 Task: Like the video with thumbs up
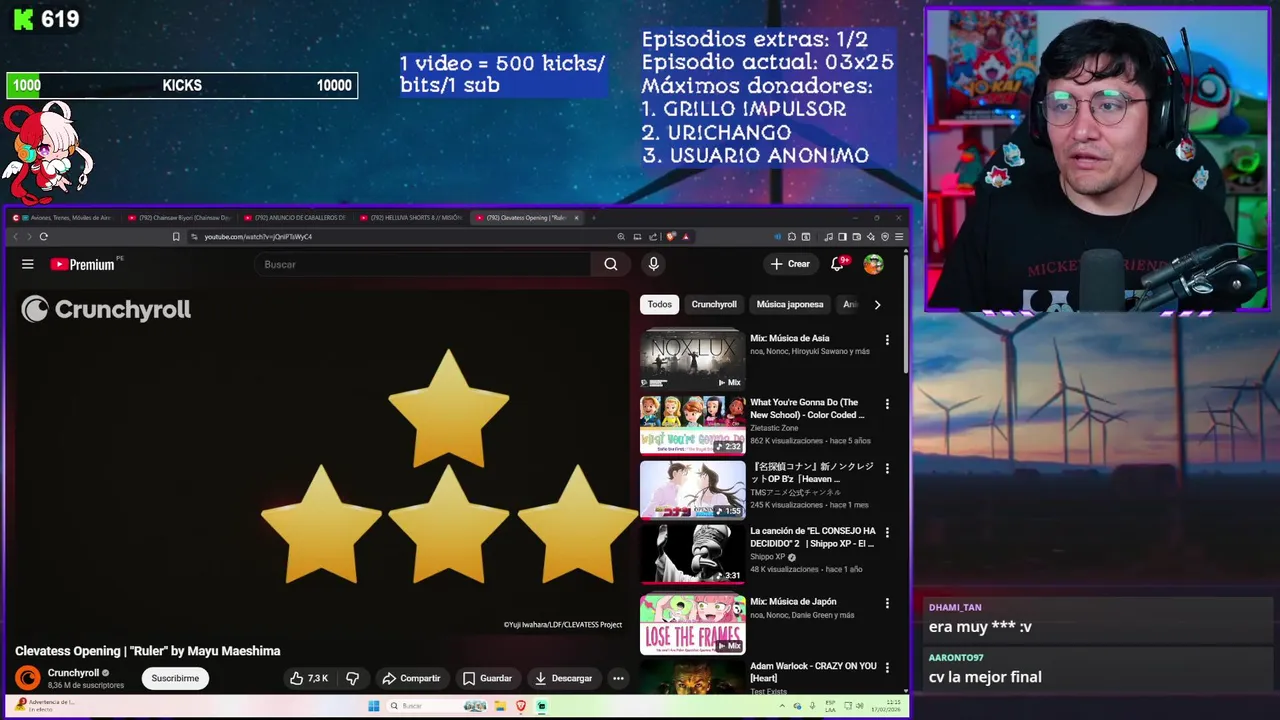coord(309,678)
